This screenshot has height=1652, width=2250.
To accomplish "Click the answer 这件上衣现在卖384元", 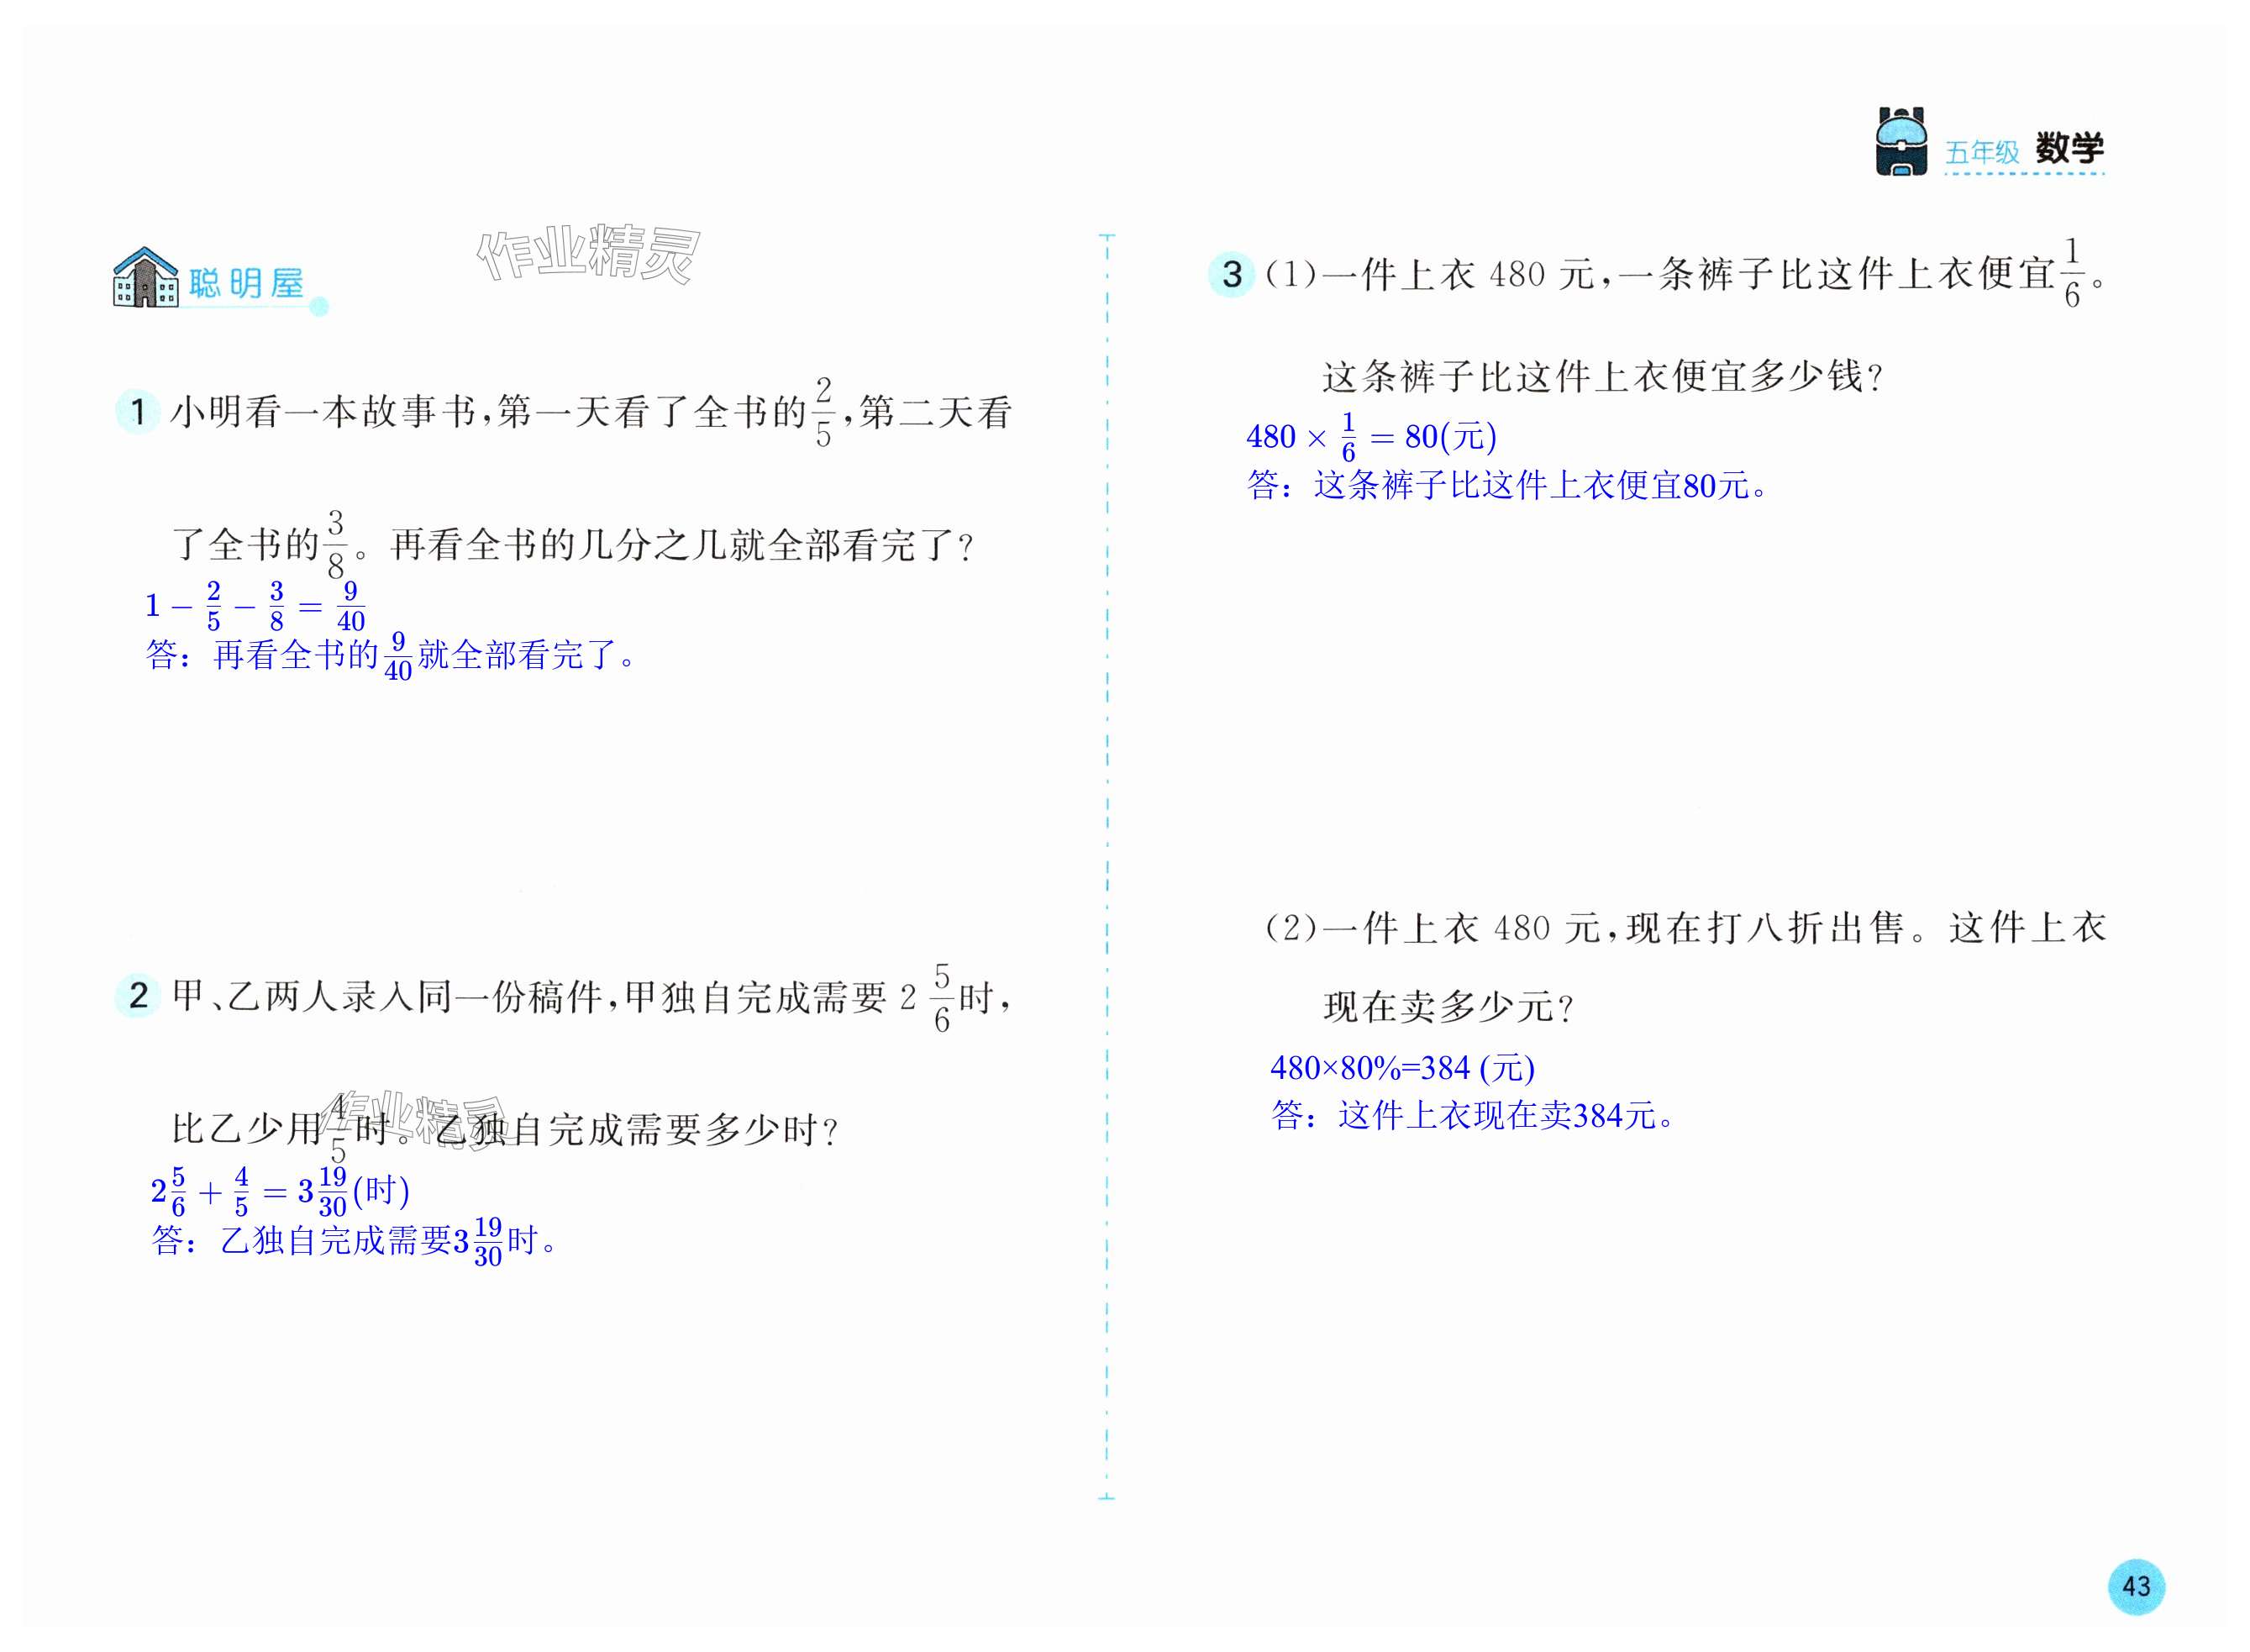I will point(1472,1115).
